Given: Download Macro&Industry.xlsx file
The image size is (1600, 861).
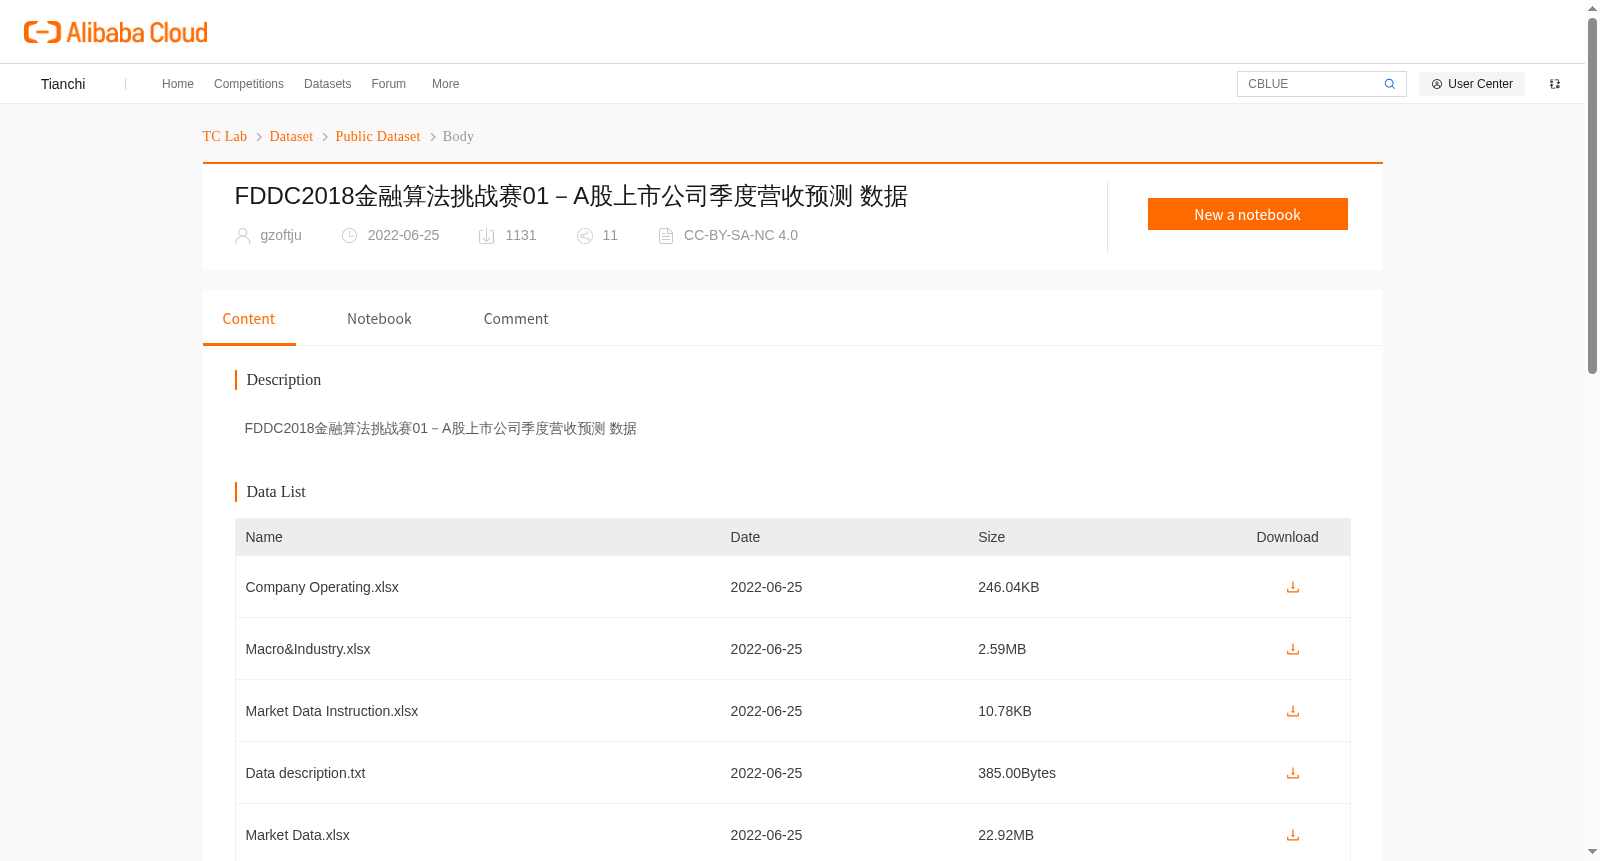Looking at the screenshot, I should pos(1292,649).
